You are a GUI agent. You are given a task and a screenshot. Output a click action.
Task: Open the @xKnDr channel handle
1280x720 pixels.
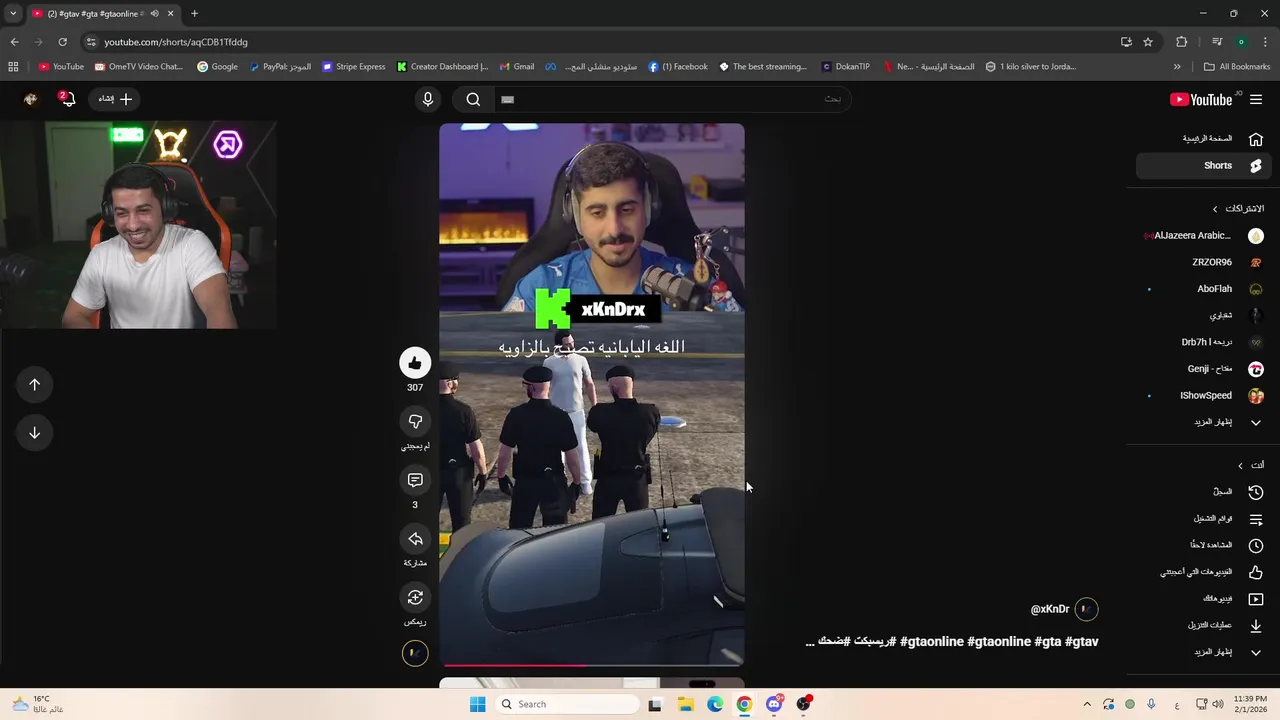(x=1050, y=609)
